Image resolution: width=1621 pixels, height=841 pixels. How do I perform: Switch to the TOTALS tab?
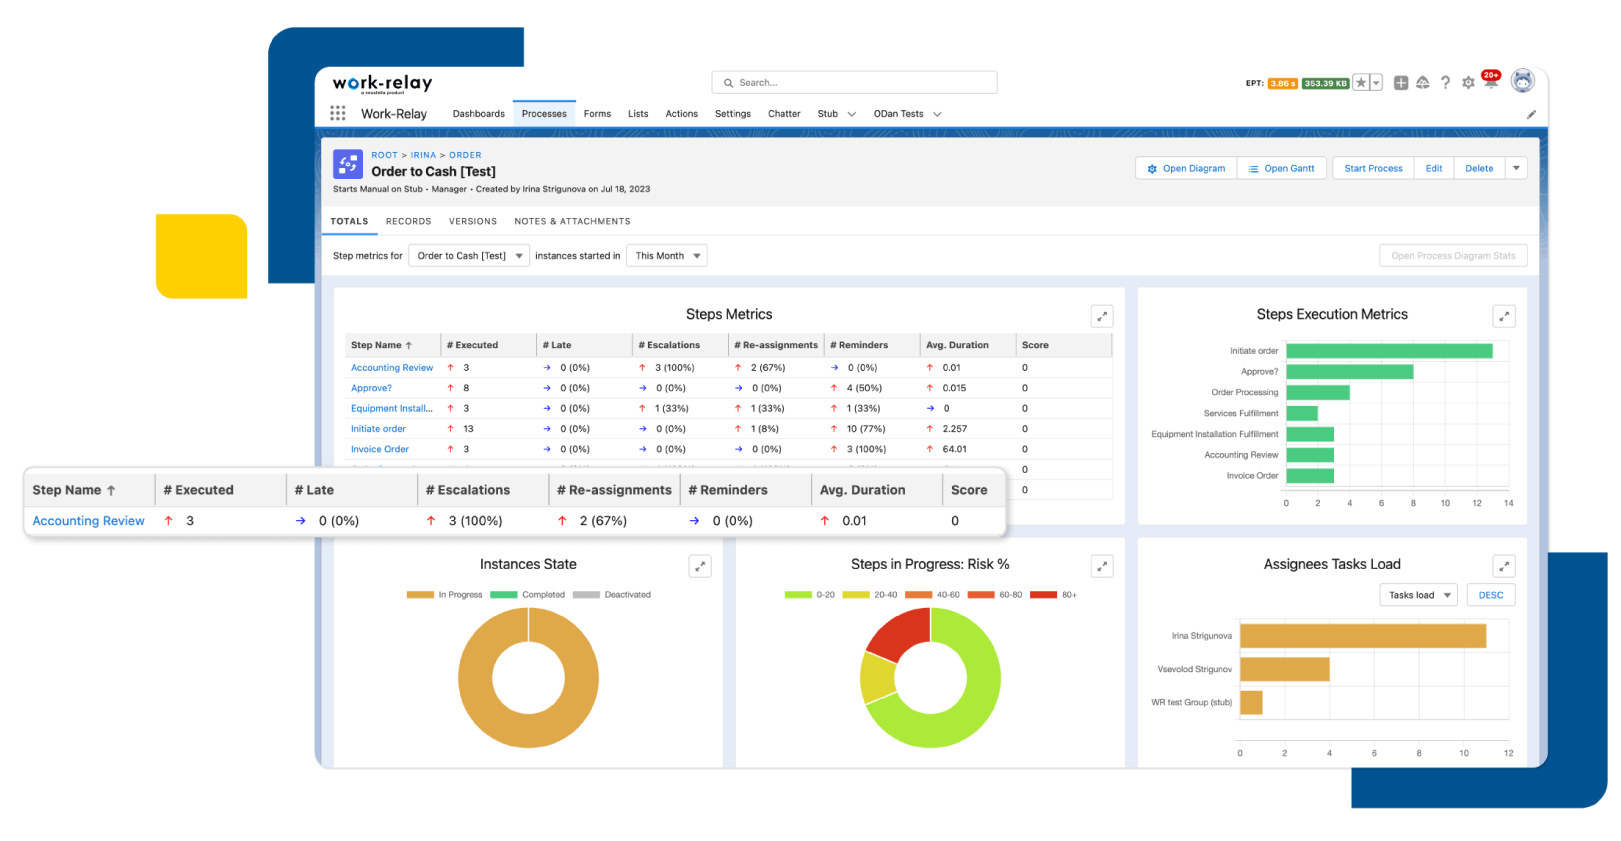[349, 221]
